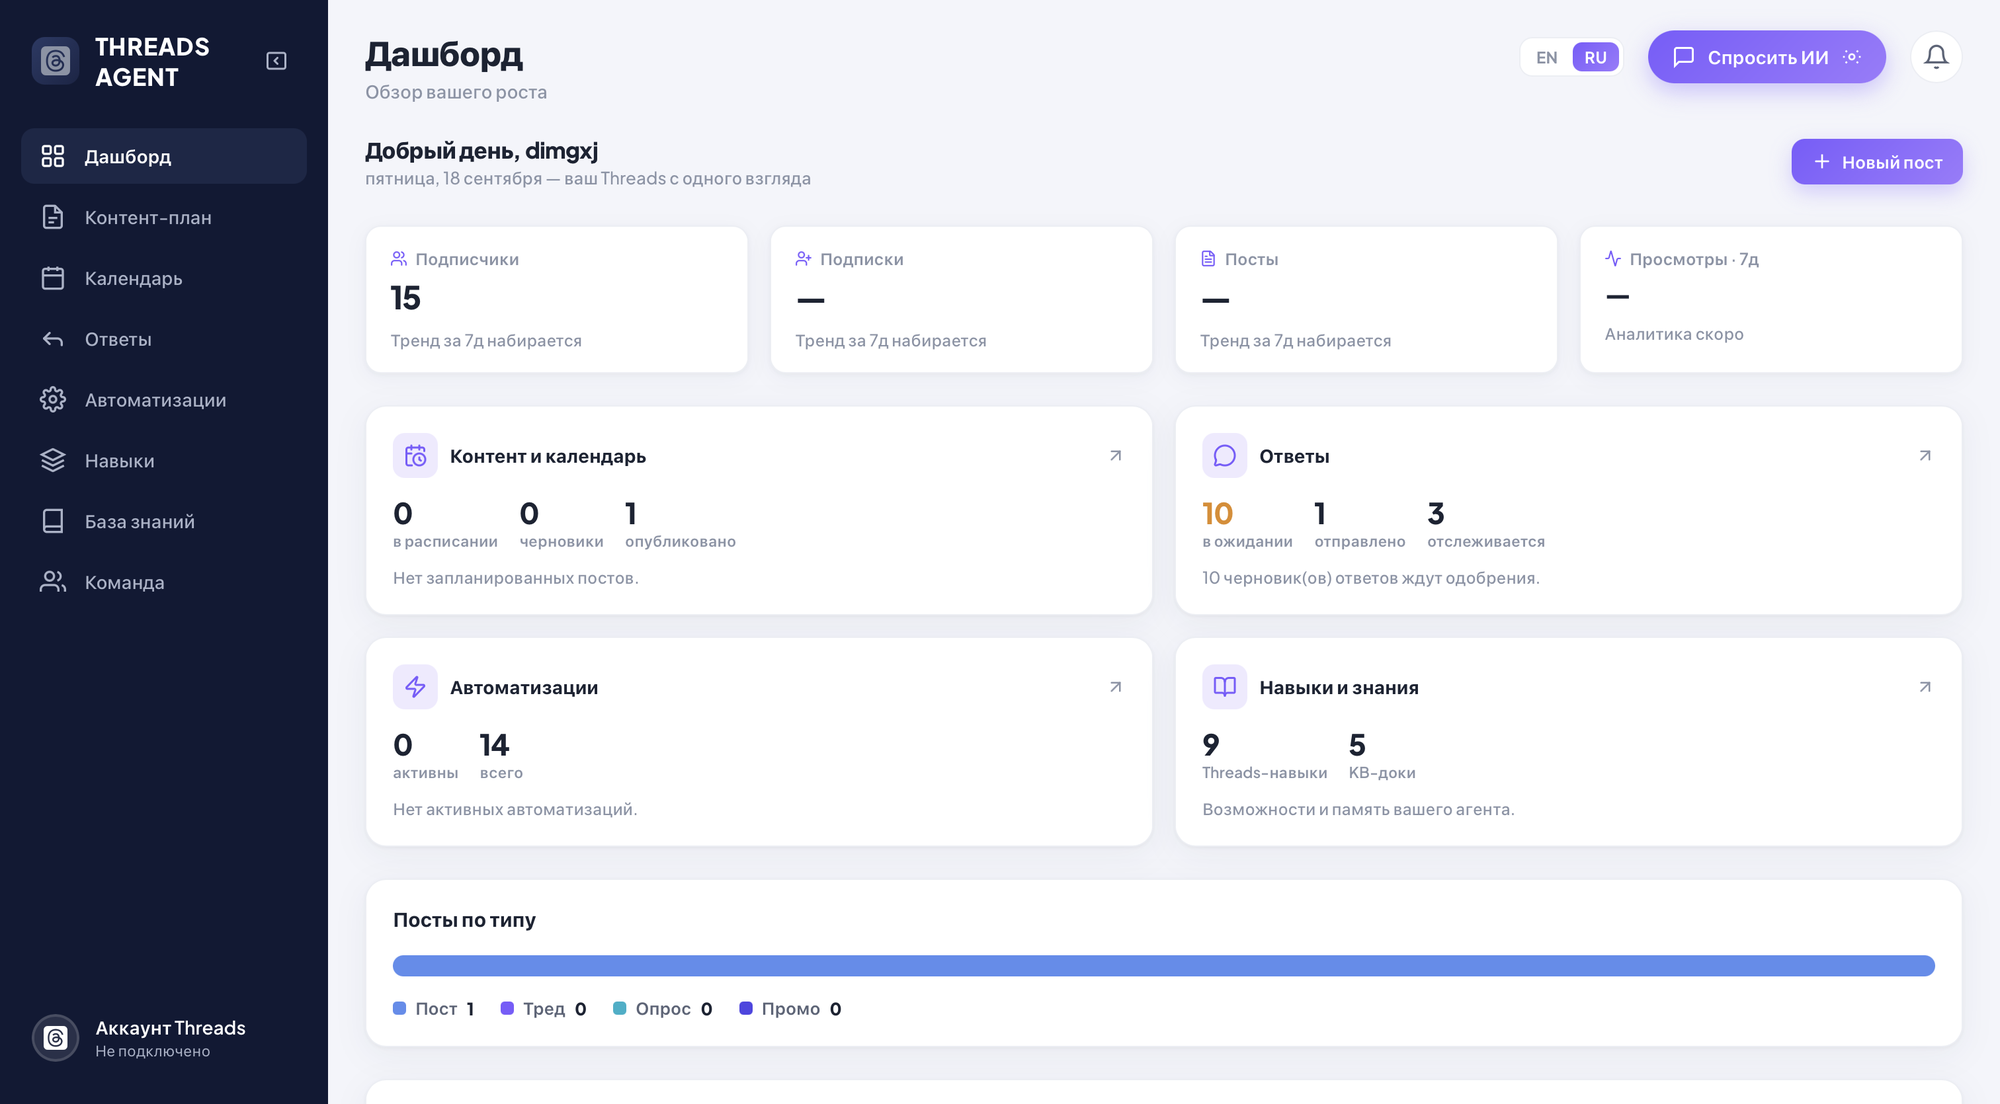The height and width of the screenshot is (1104, 2000).
Task: Open Ответы card via arrow icon
Action: tap(1924, 456)
